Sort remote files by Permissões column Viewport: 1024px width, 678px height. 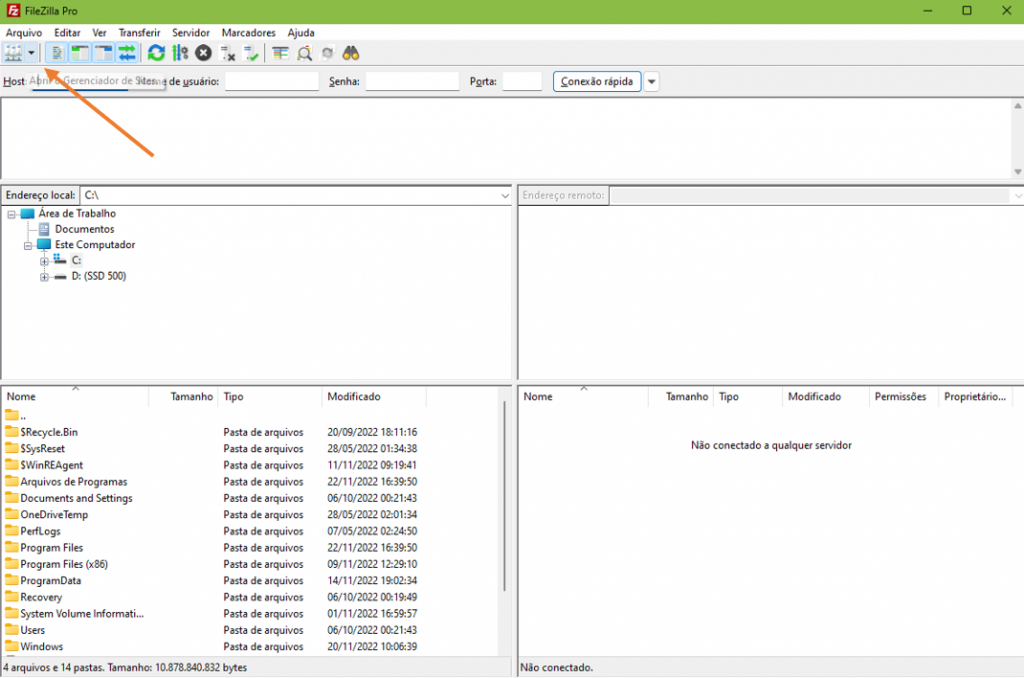pos(904,396)
